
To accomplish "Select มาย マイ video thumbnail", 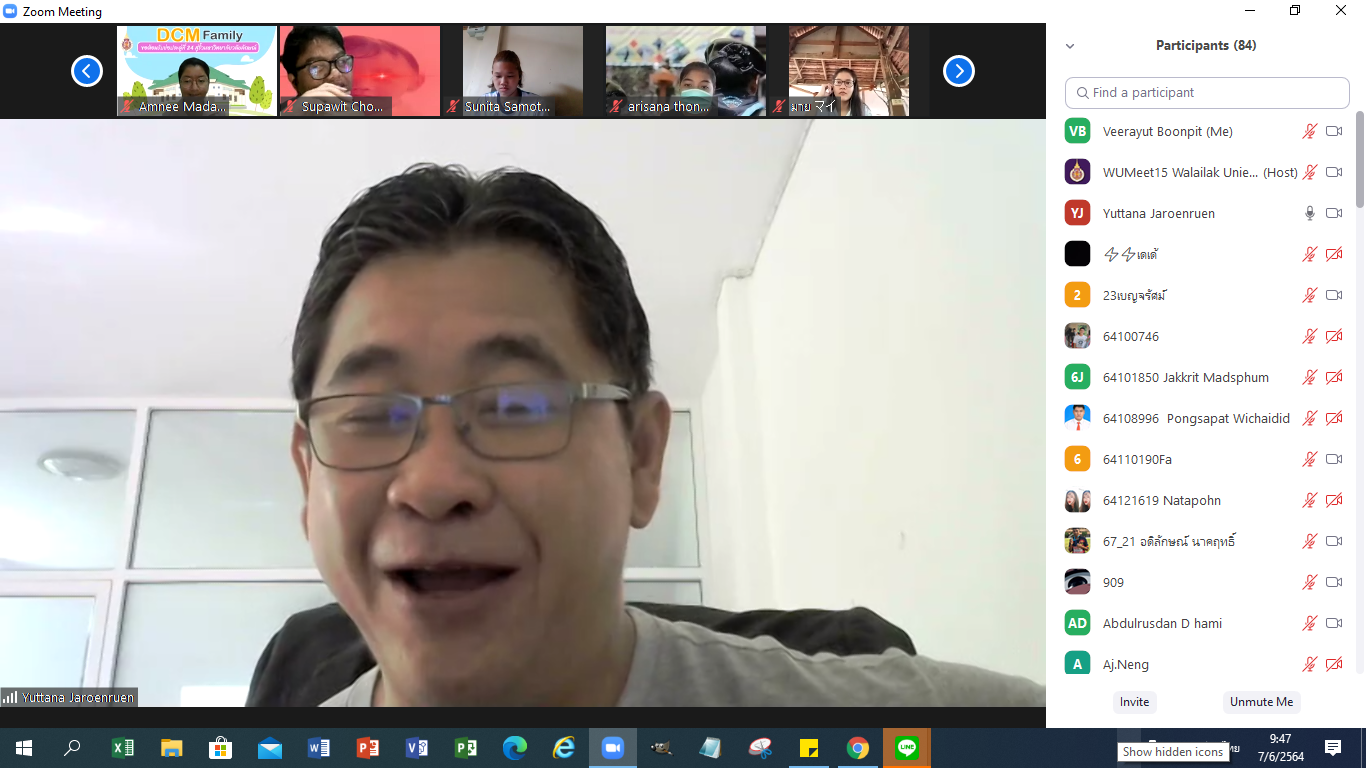I will [x=849, y=71].
